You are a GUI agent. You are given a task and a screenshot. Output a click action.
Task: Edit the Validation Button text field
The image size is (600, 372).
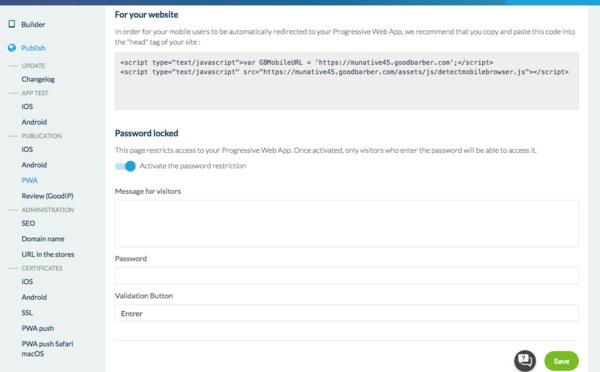(x=347, y=313)
